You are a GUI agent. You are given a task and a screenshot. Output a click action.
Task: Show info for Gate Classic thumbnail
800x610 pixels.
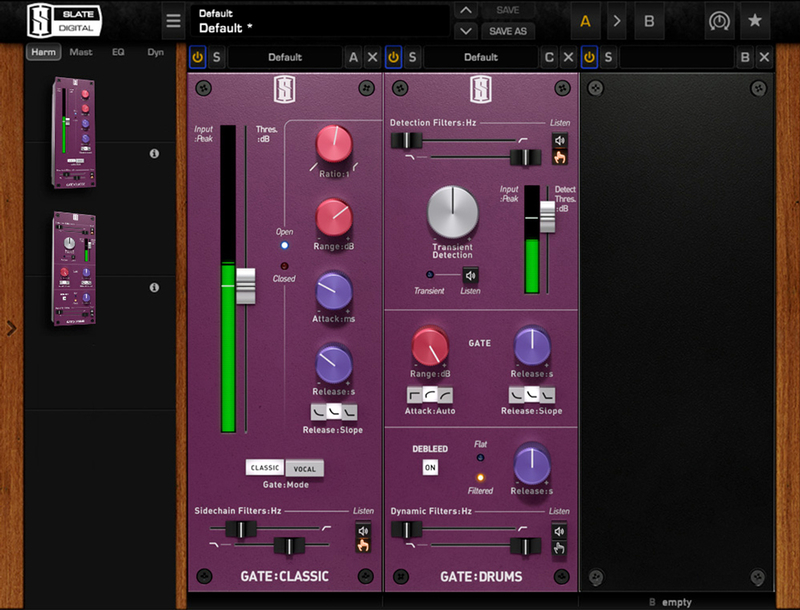(x=154, y=154)
